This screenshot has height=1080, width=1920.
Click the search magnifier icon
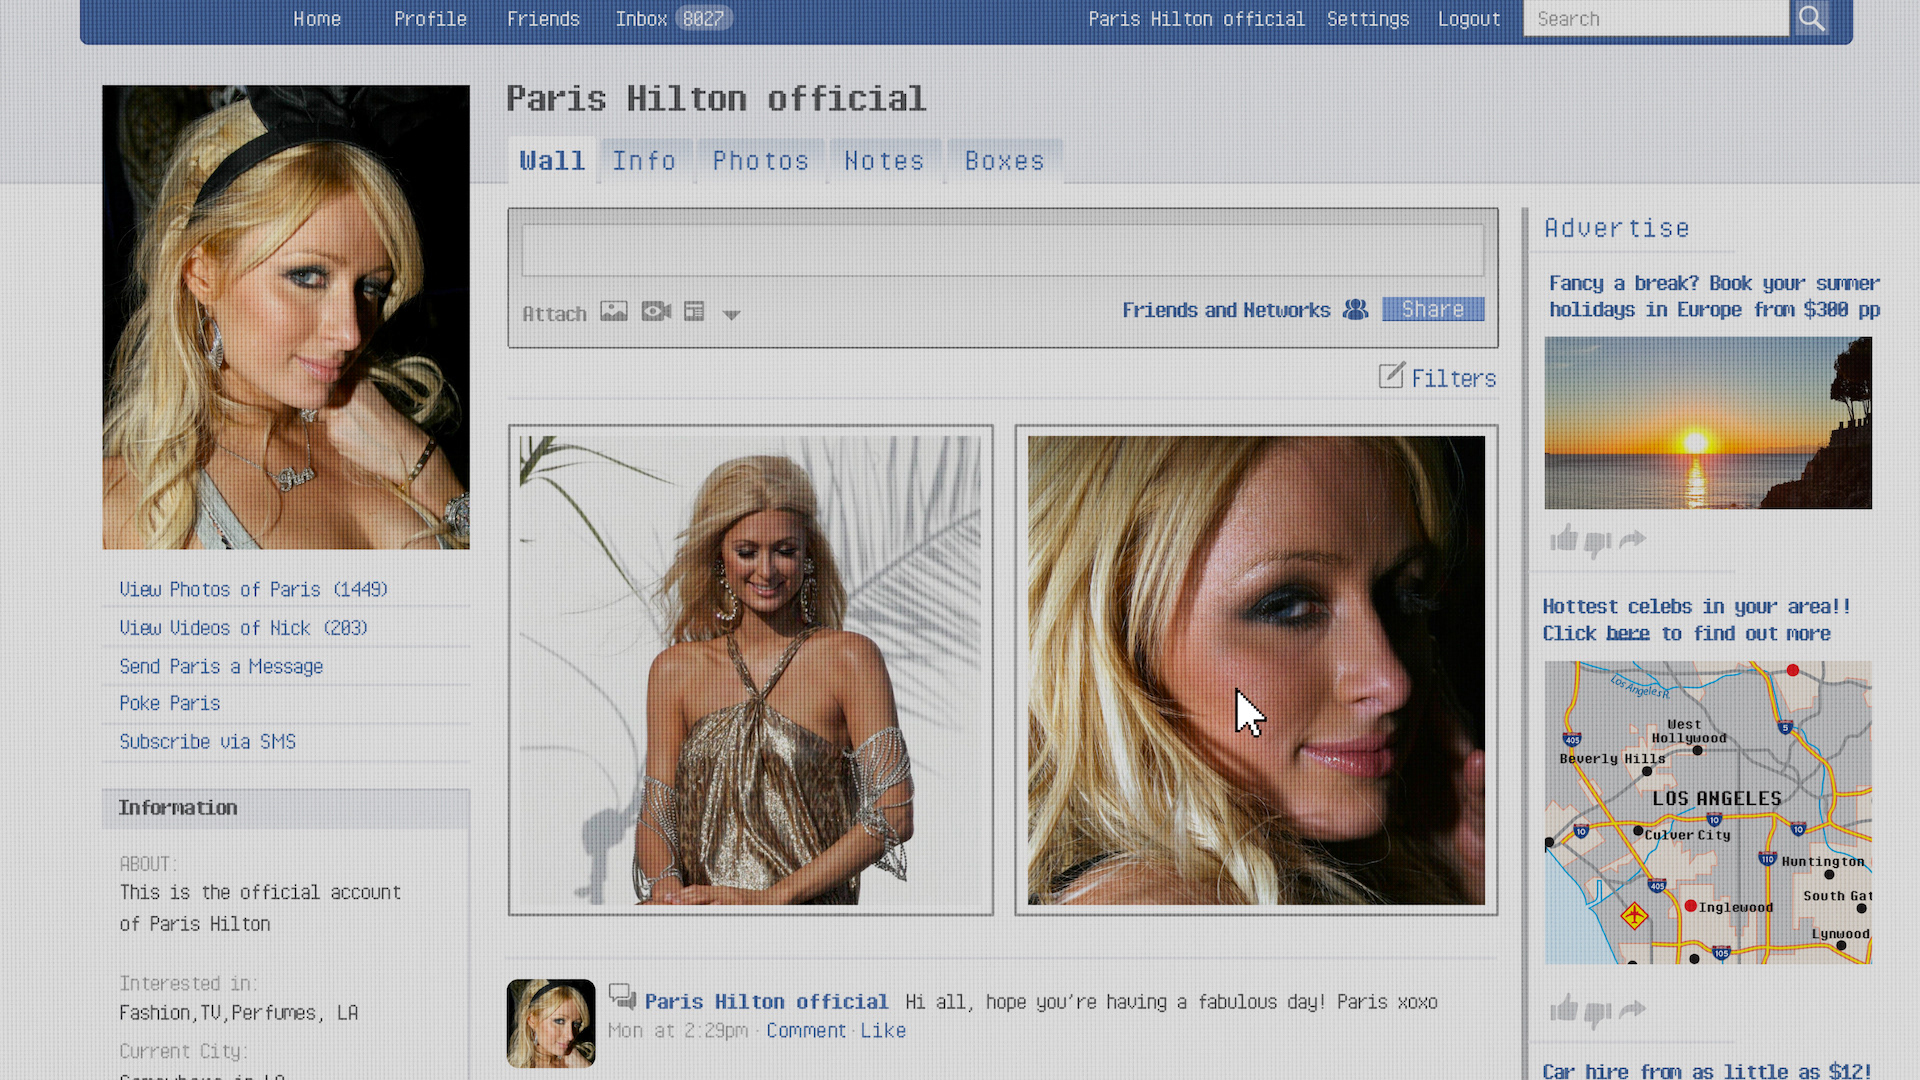(x=1811, y=18)
